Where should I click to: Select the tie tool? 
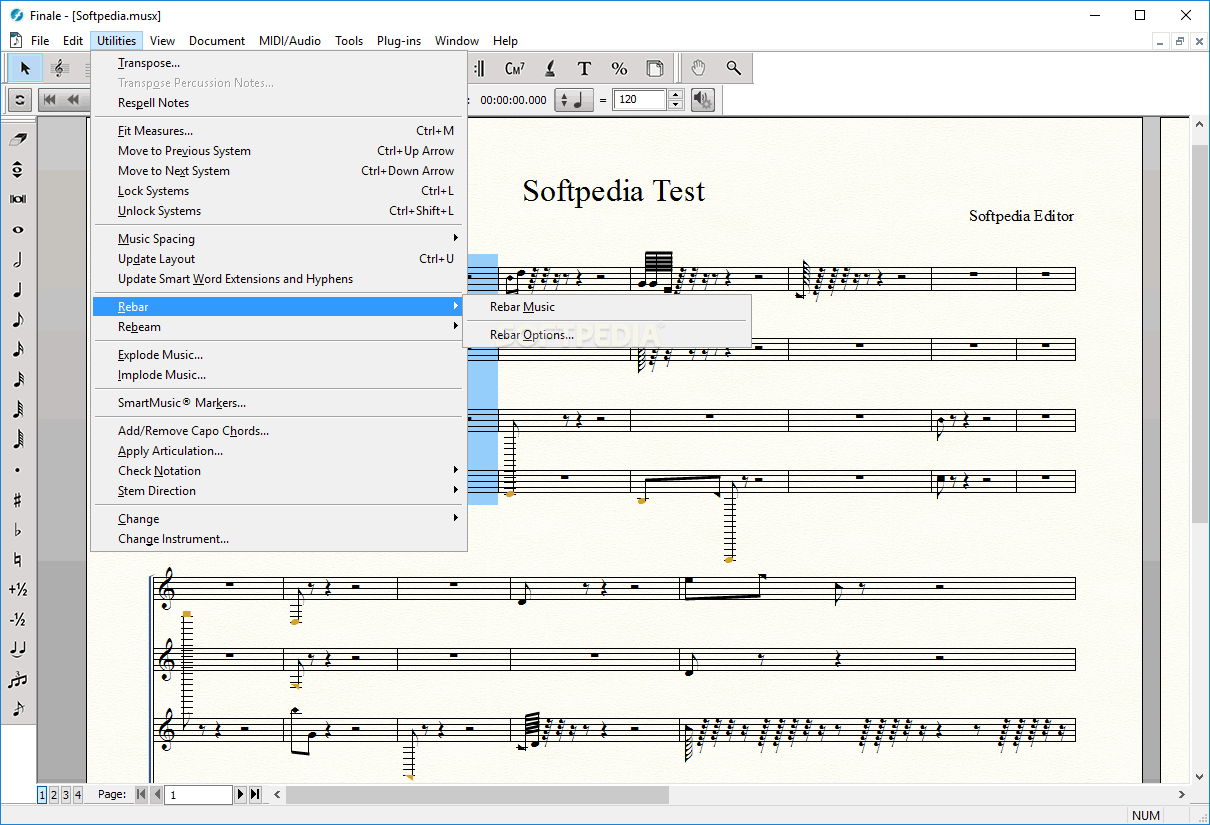pyautogui.click(x=18, y=649)
